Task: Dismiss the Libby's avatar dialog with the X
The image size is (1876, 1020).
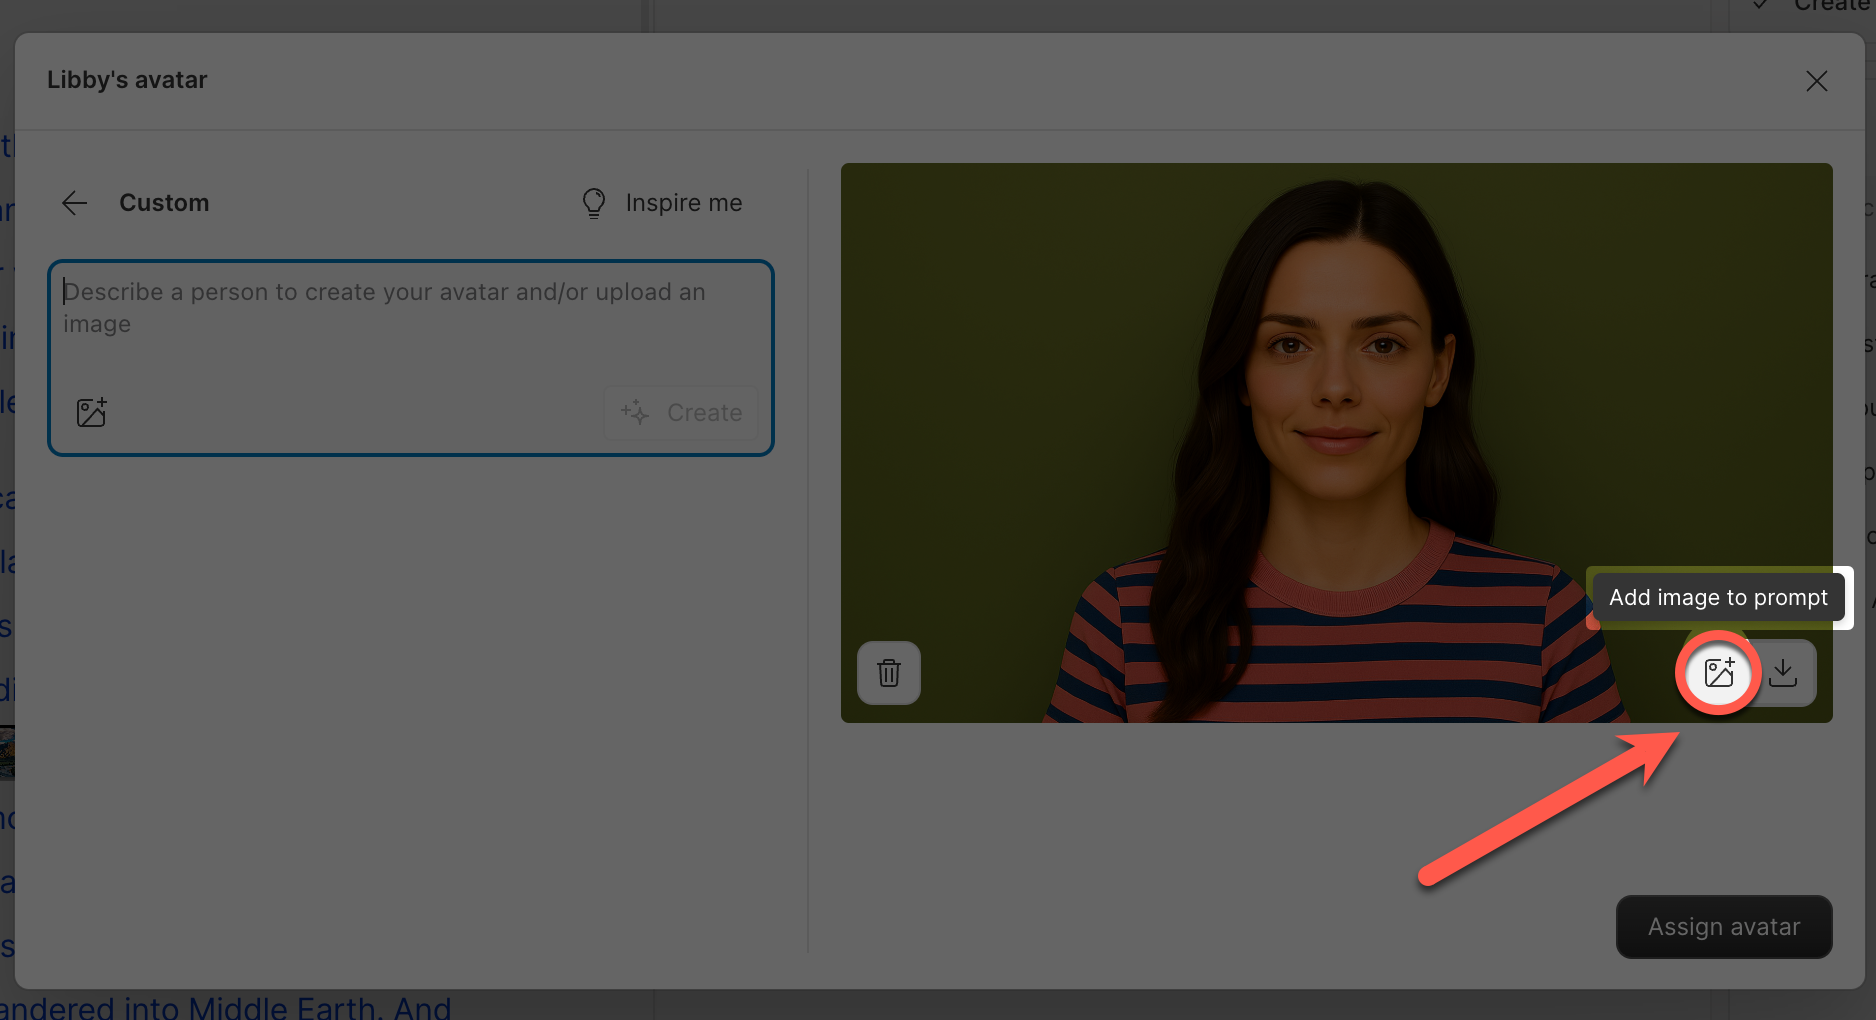Action: (x=1817, y=81)
